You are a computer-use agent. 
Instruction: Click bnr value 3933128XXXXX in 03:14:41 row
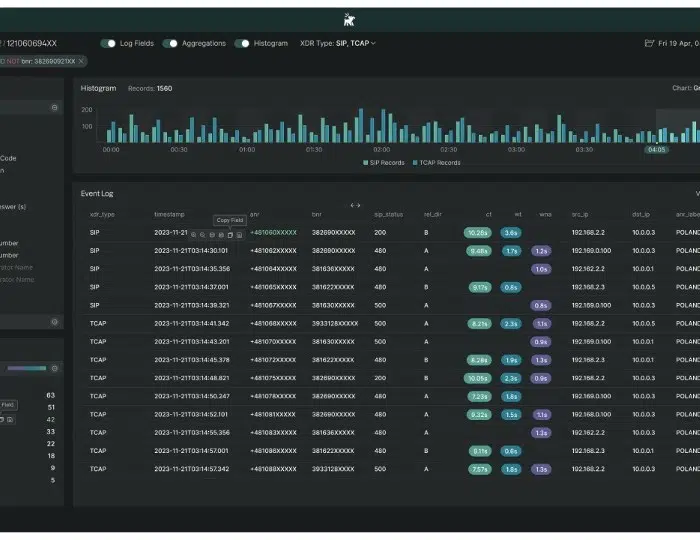click(335, 324)
